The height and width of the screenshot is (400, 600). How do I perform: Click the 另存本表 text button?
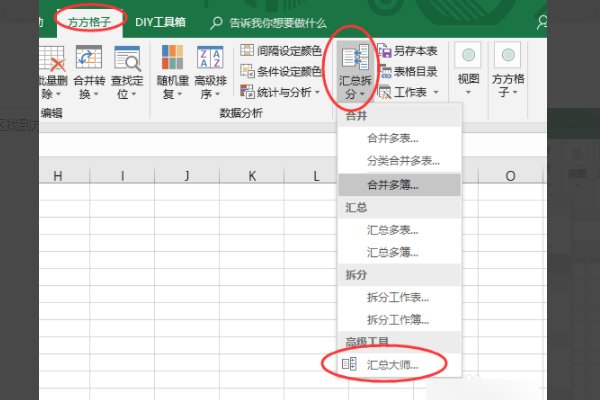[x=416, y=51]
